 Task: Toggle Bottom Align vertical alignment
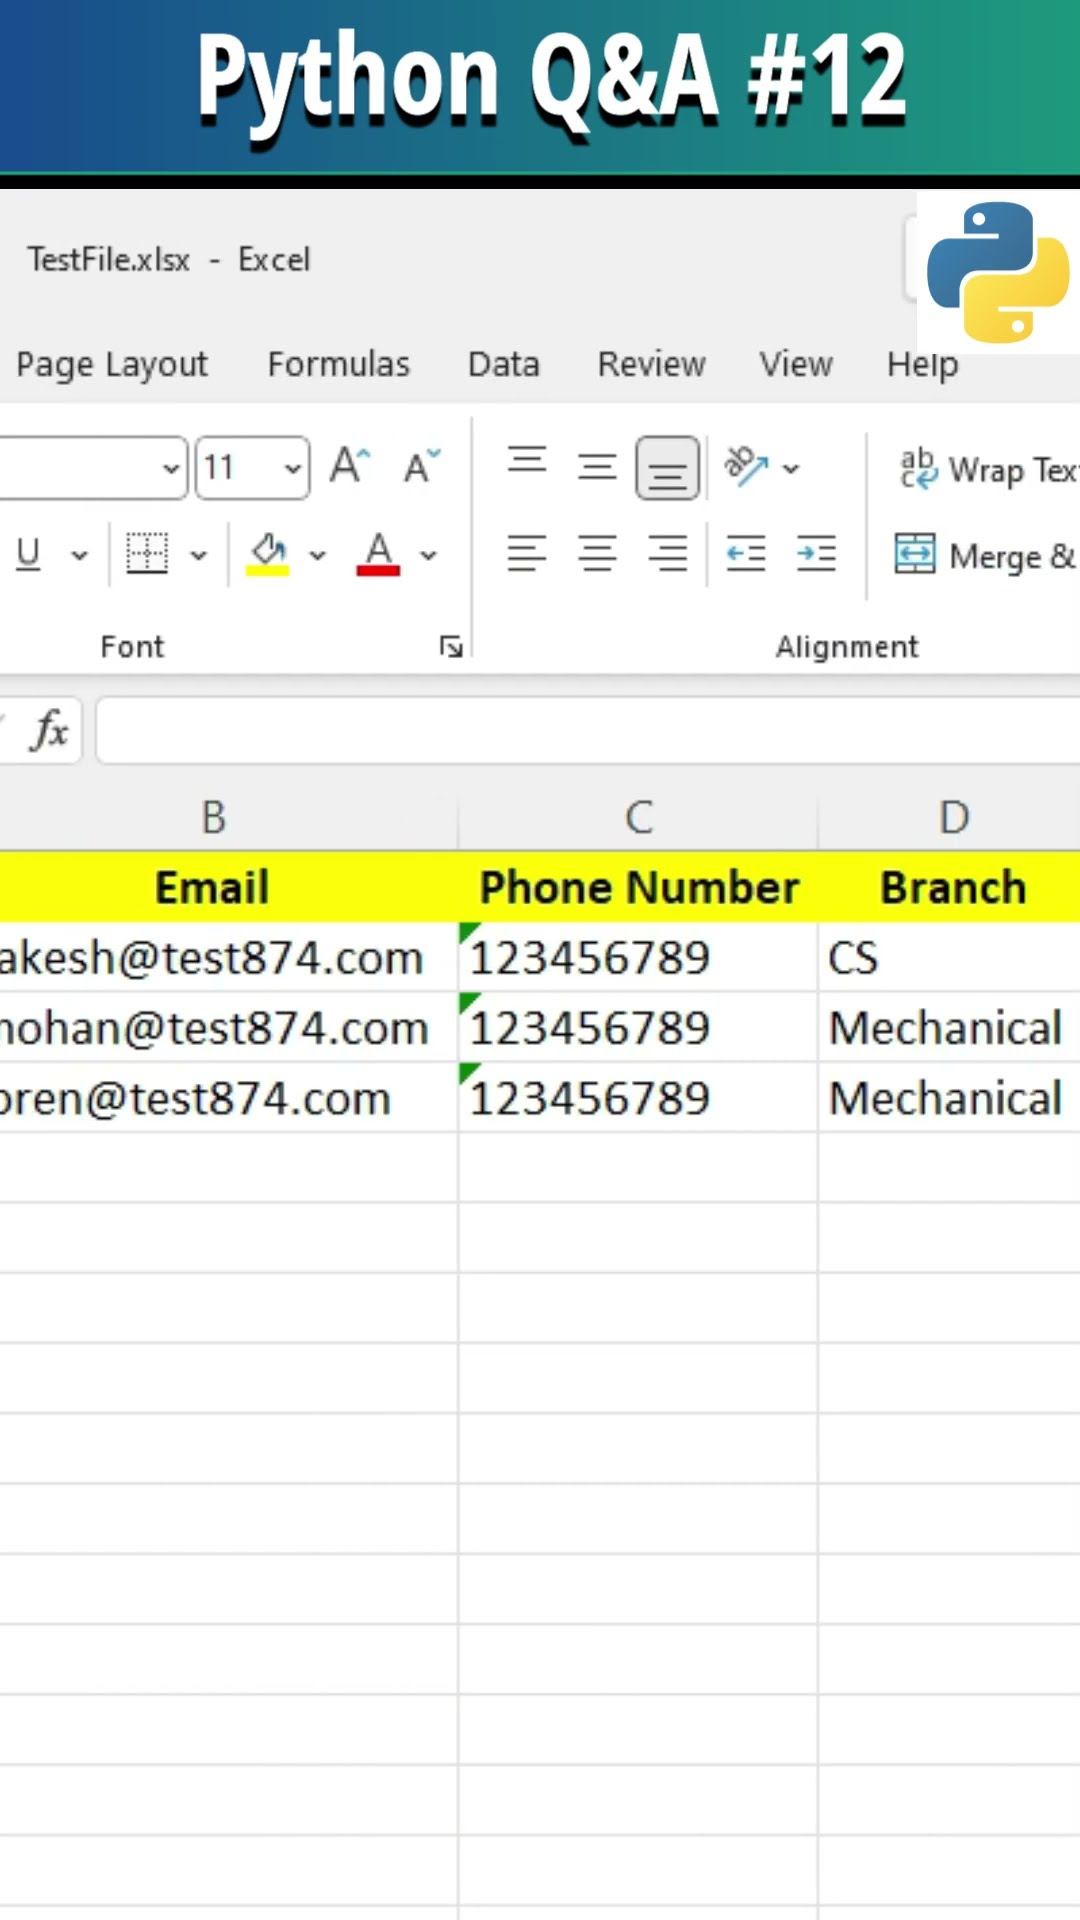[x=667, y=467]
